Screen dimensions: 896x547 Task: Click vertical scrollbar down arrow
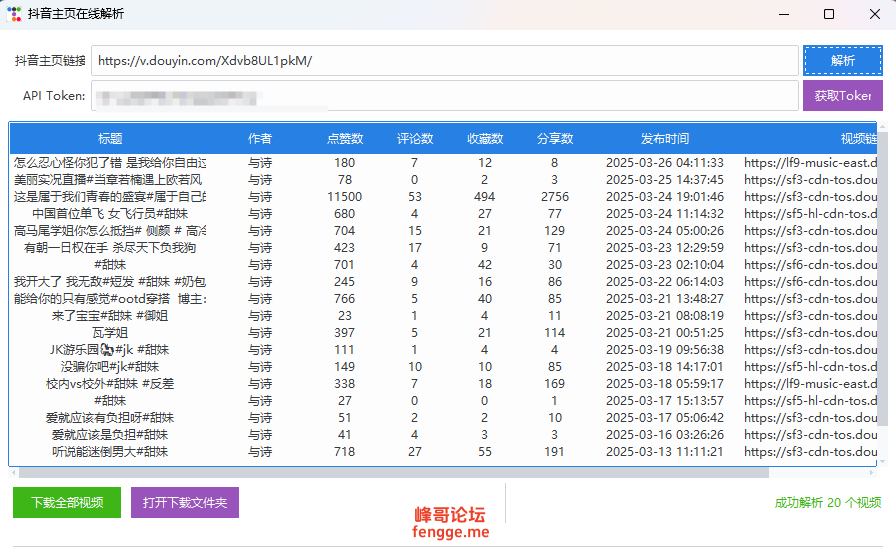[883, 461]
